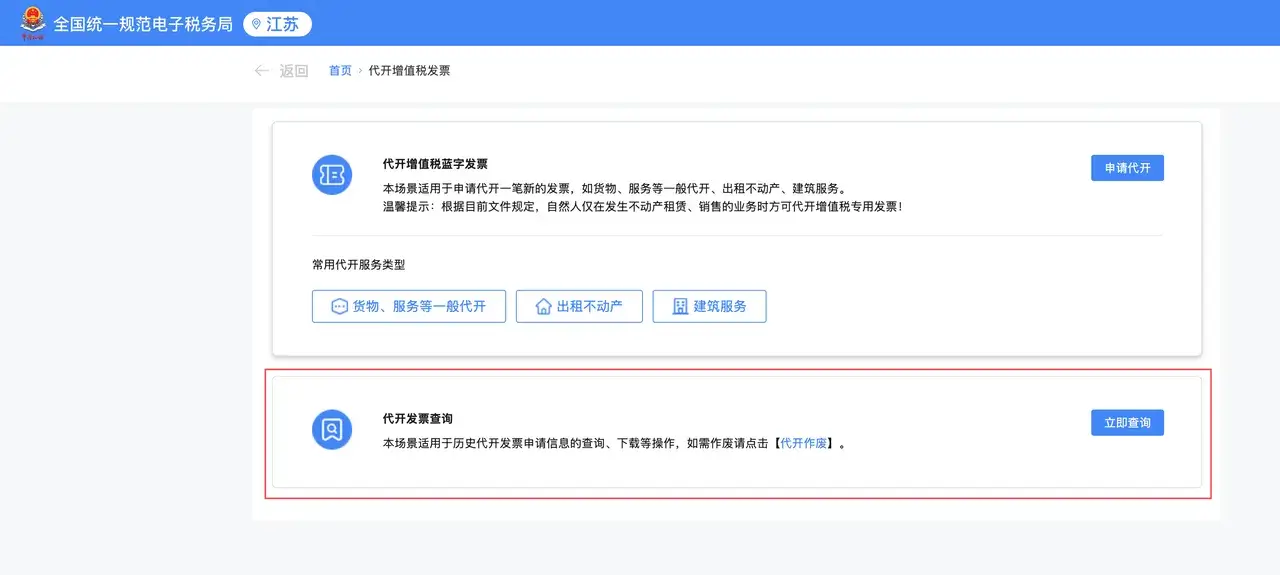The width and height of the screenshot is (1280, 575).
Task: Click the goods icon on 货物、服务等一般代开
Action: coord(340,306)
